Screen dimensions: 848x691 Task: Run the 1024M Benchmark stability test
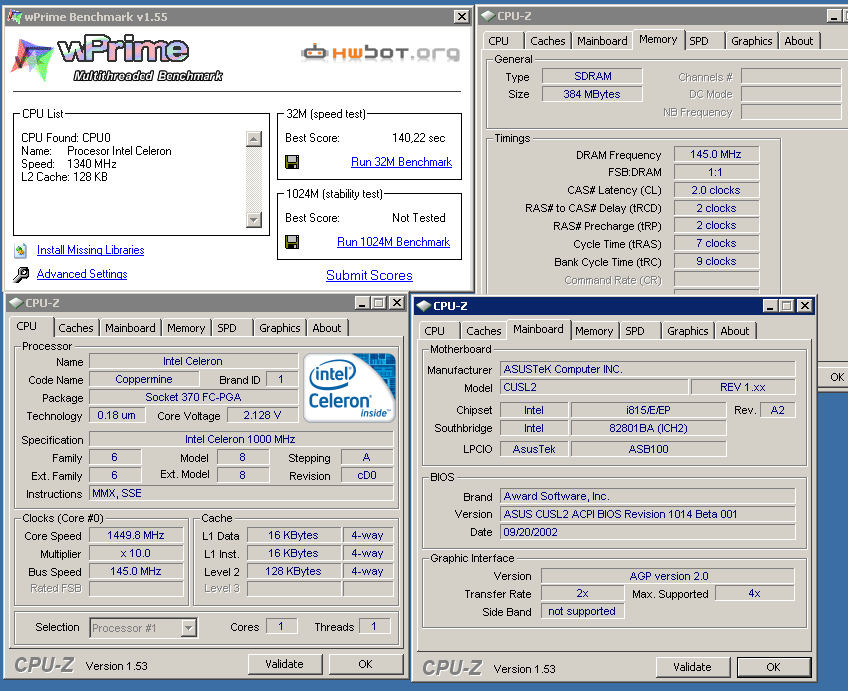(393, 242)
